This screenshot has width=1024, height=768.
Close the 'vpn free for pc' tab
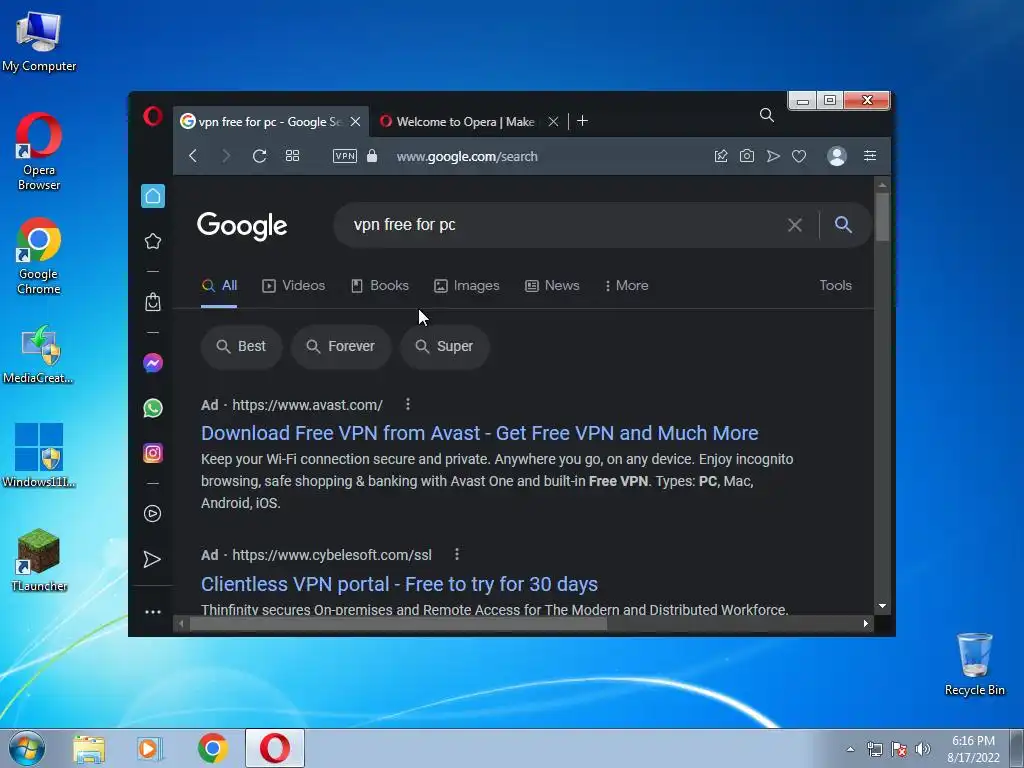click(355, 121)
